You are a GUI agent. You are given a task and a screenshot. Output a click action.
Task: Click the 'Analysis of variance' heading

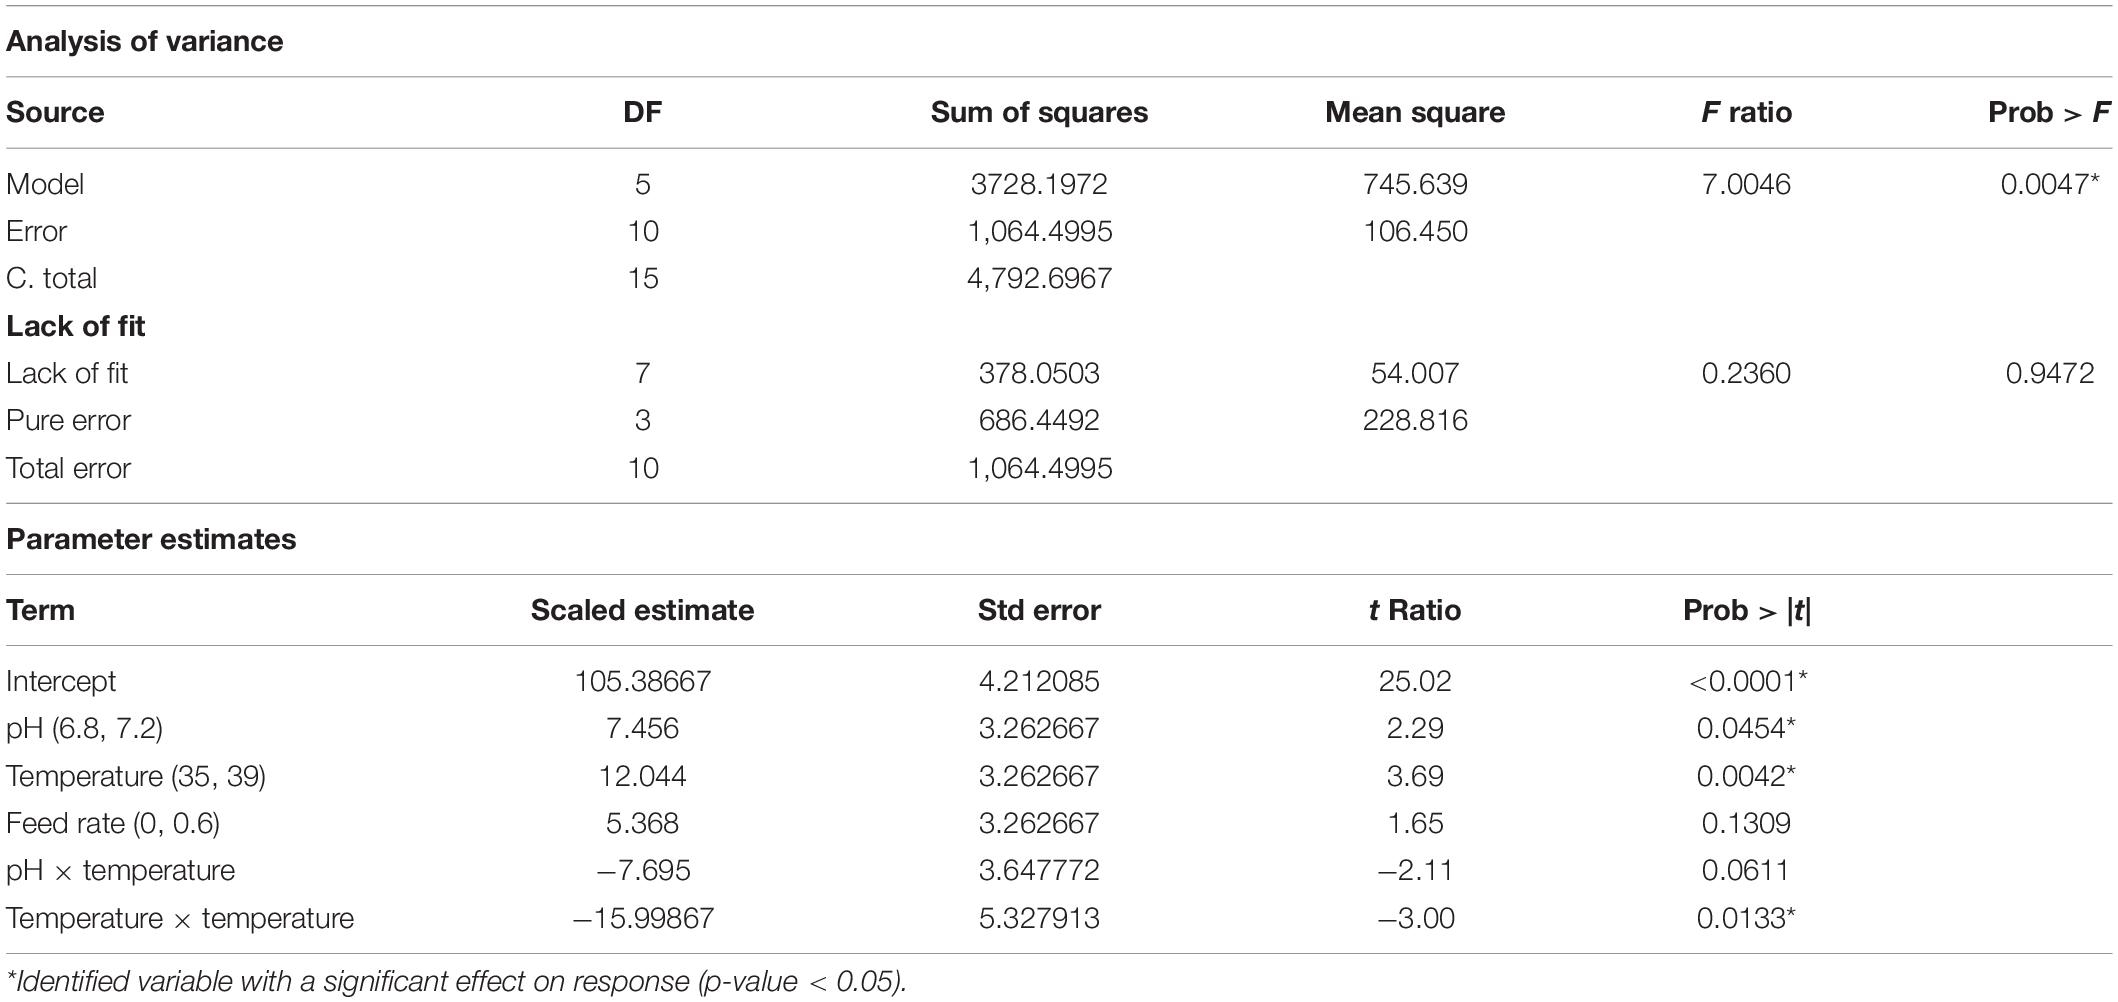(144, 41)
